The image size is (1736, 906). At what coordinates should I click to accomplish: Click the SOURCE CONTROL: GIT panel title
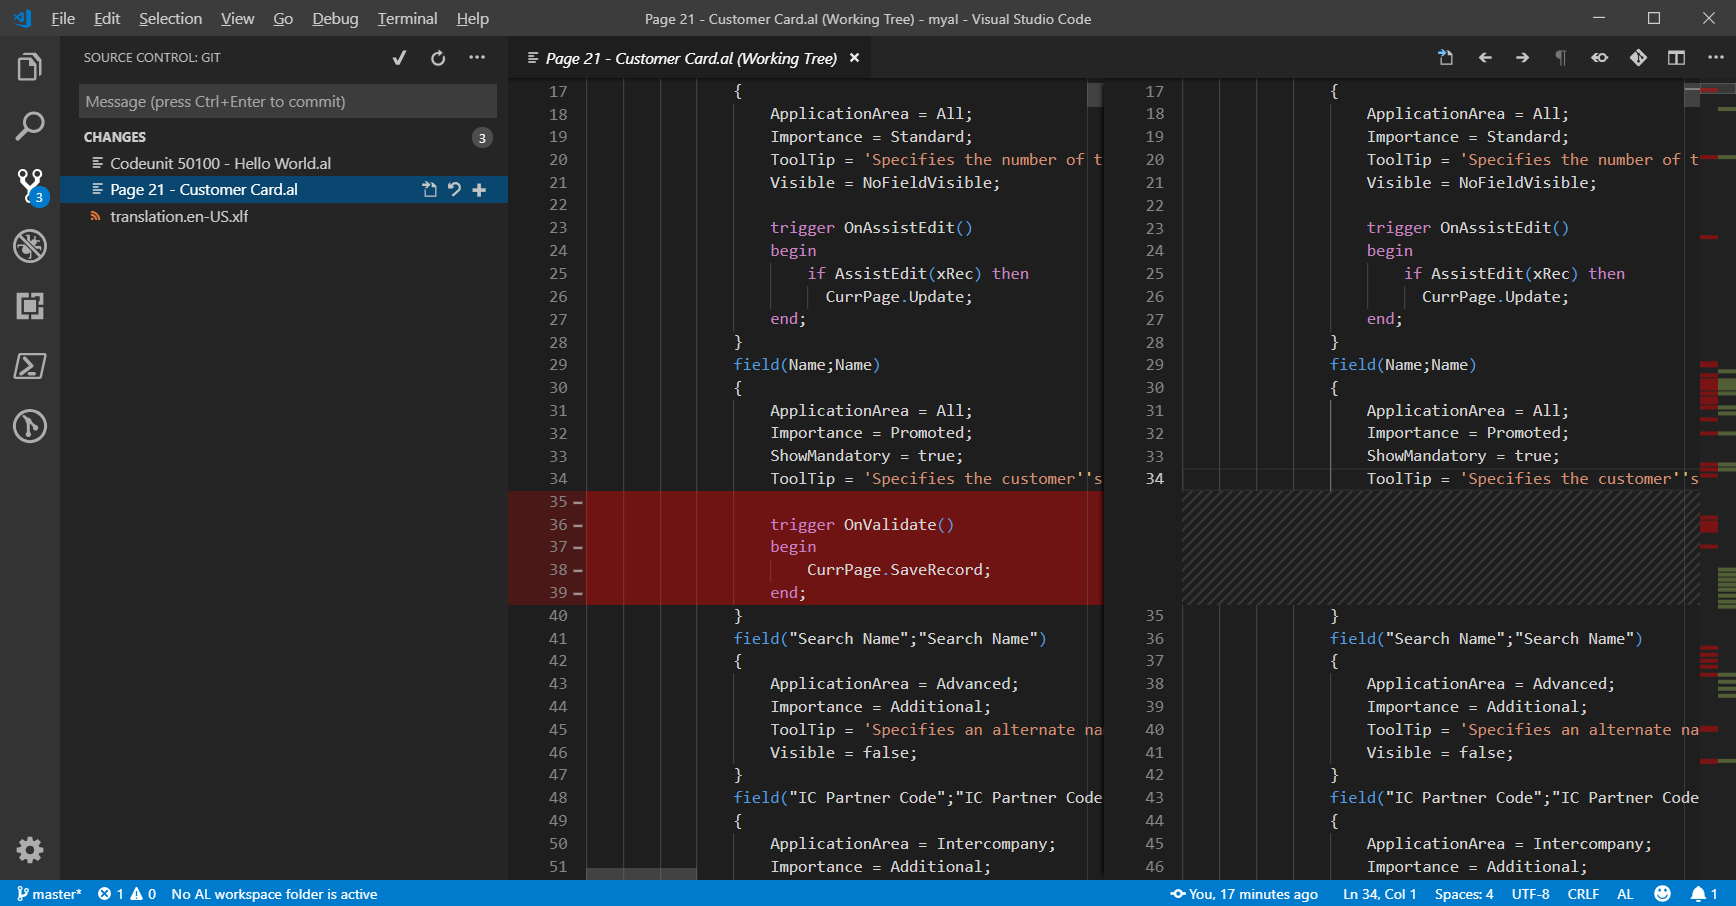click(152, 58)
